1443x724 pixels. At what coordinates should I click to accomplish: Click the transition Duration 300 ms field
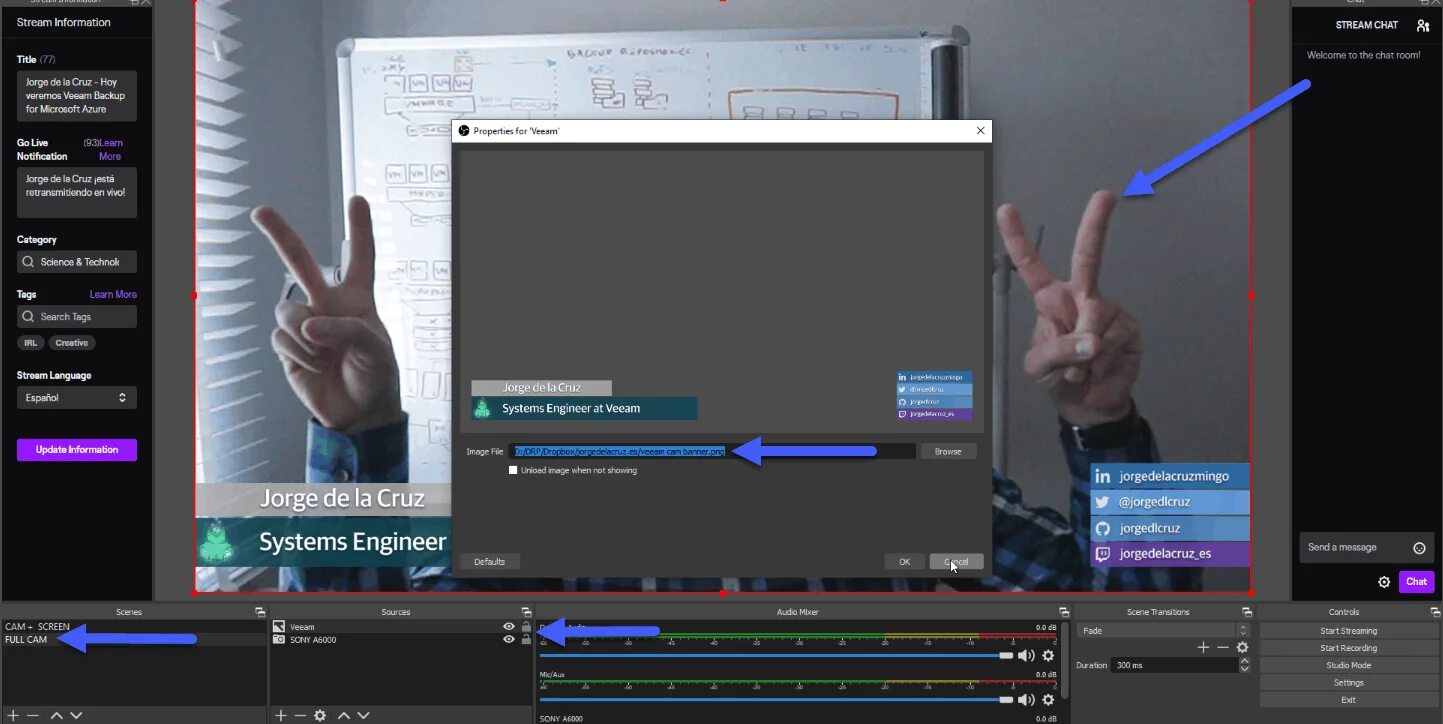tap(1174, 665)
